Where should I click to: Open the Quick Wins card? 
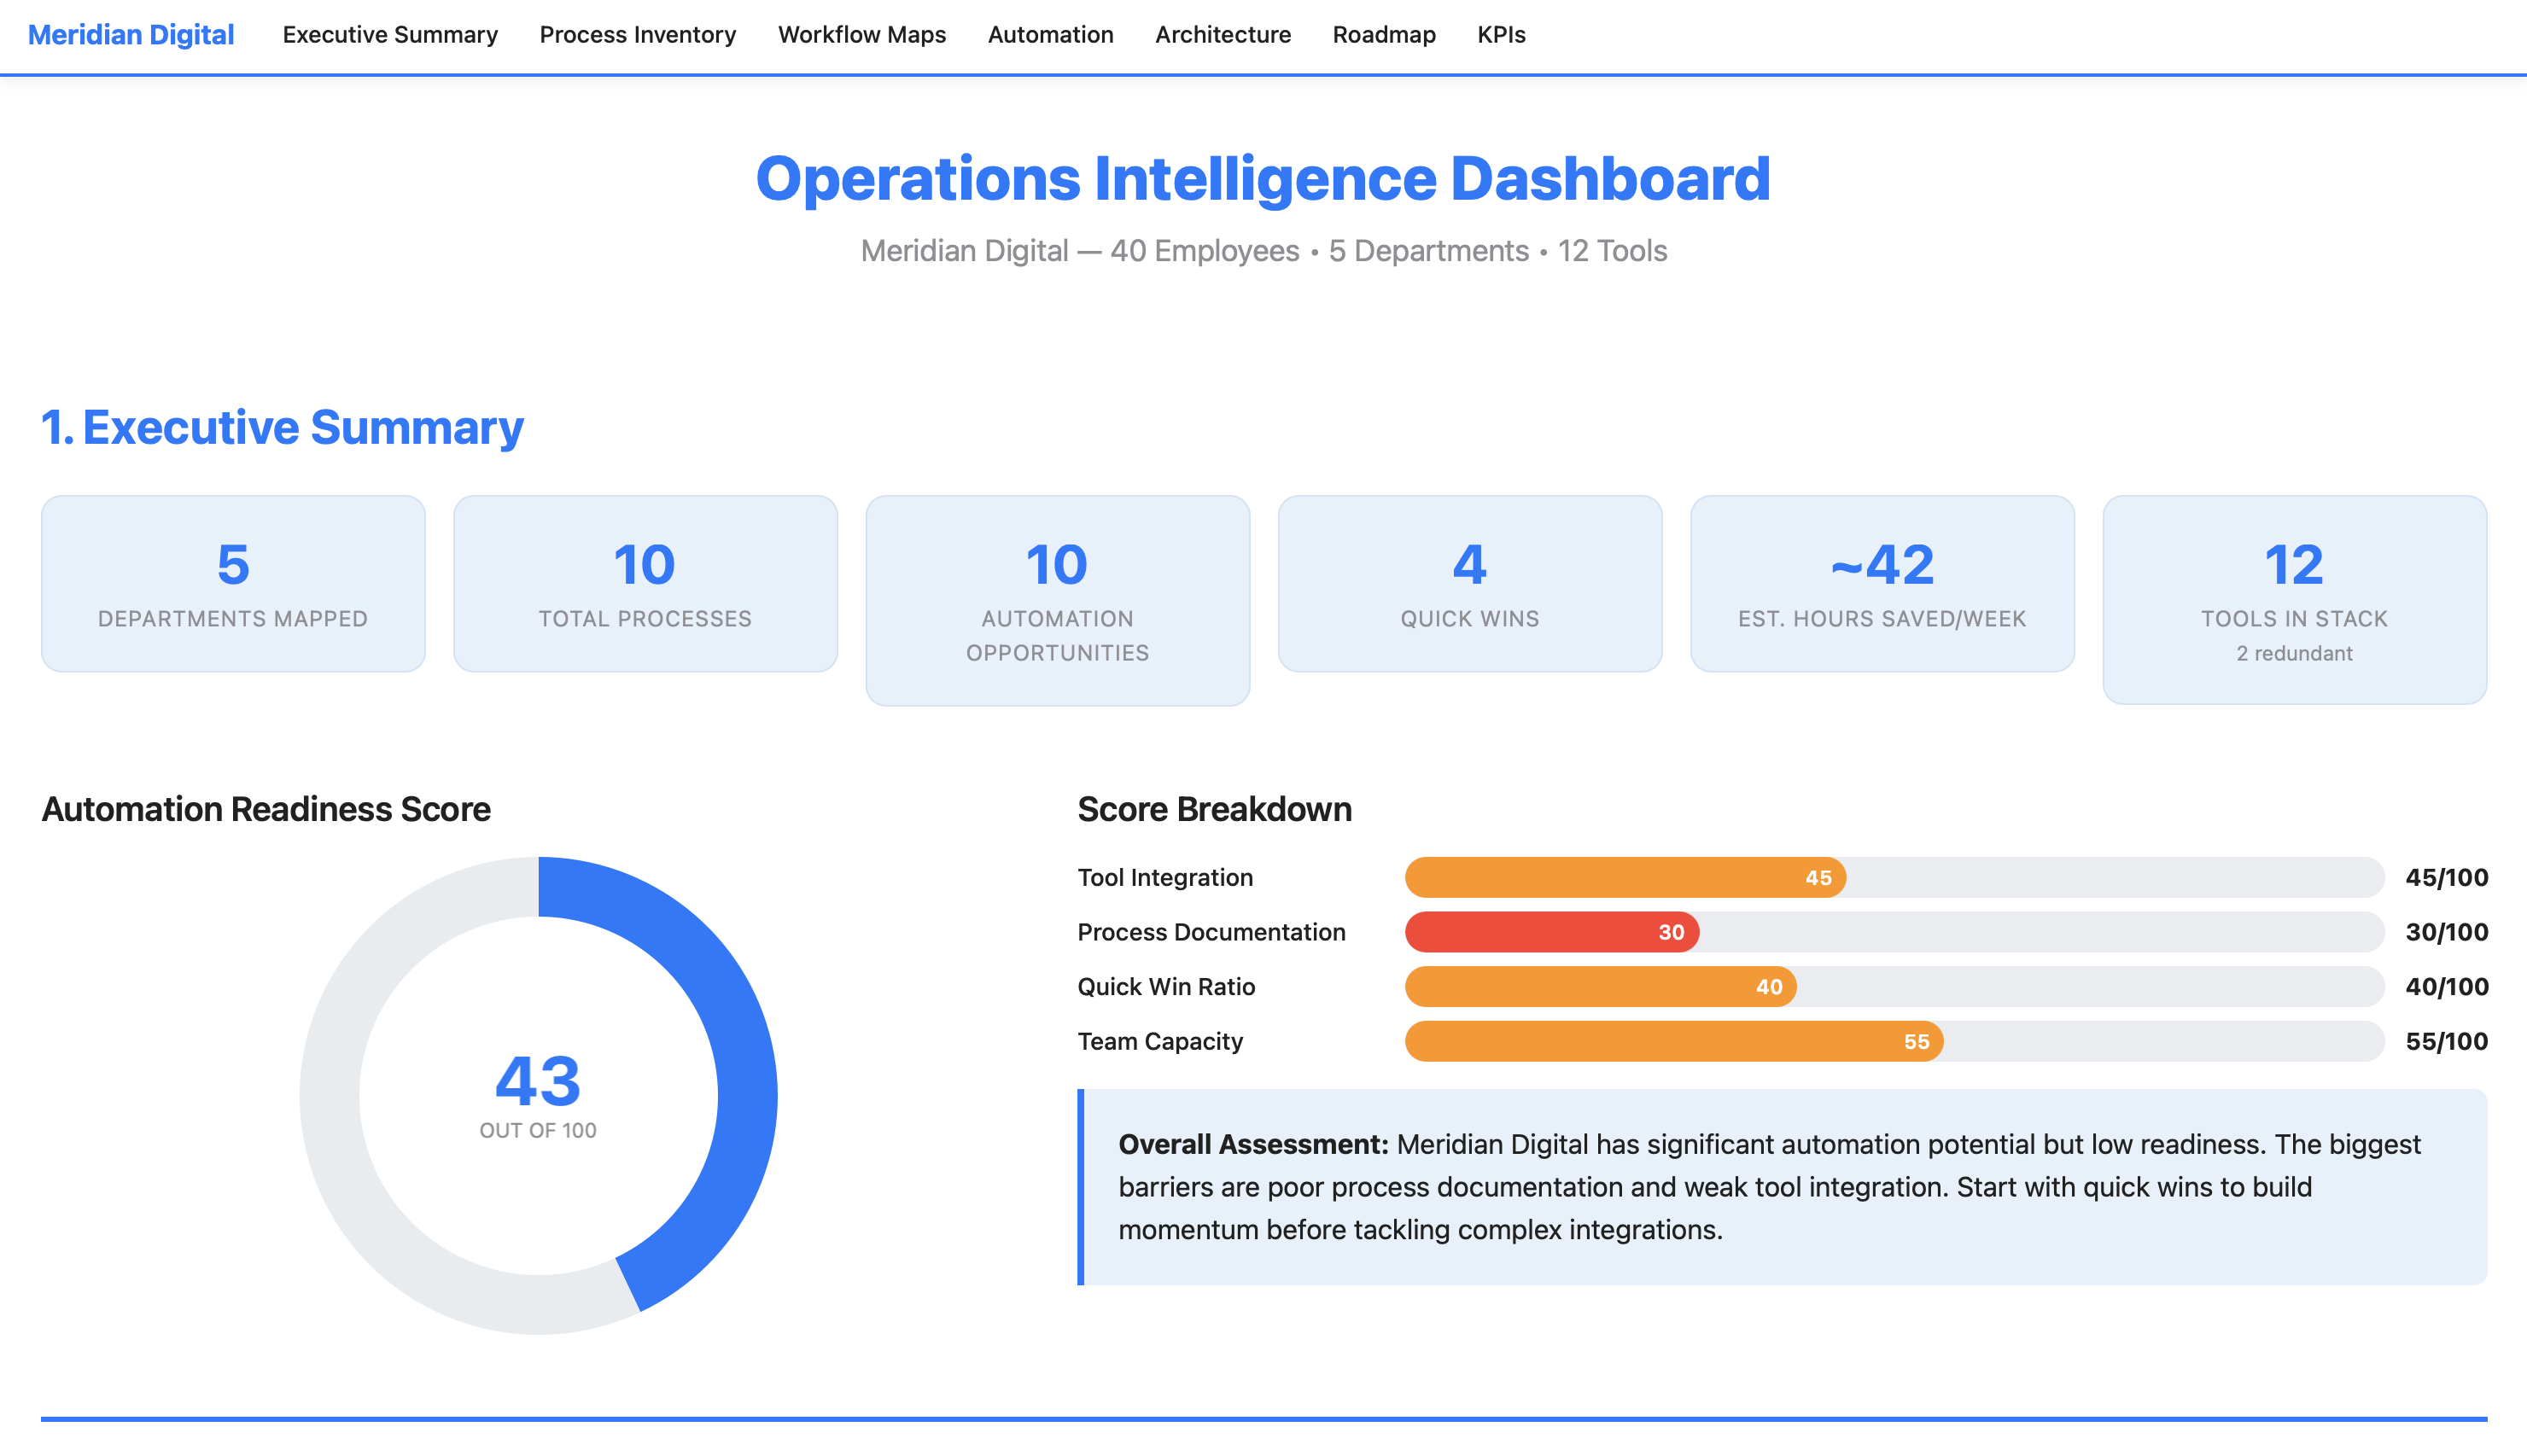click(1469, 583)
